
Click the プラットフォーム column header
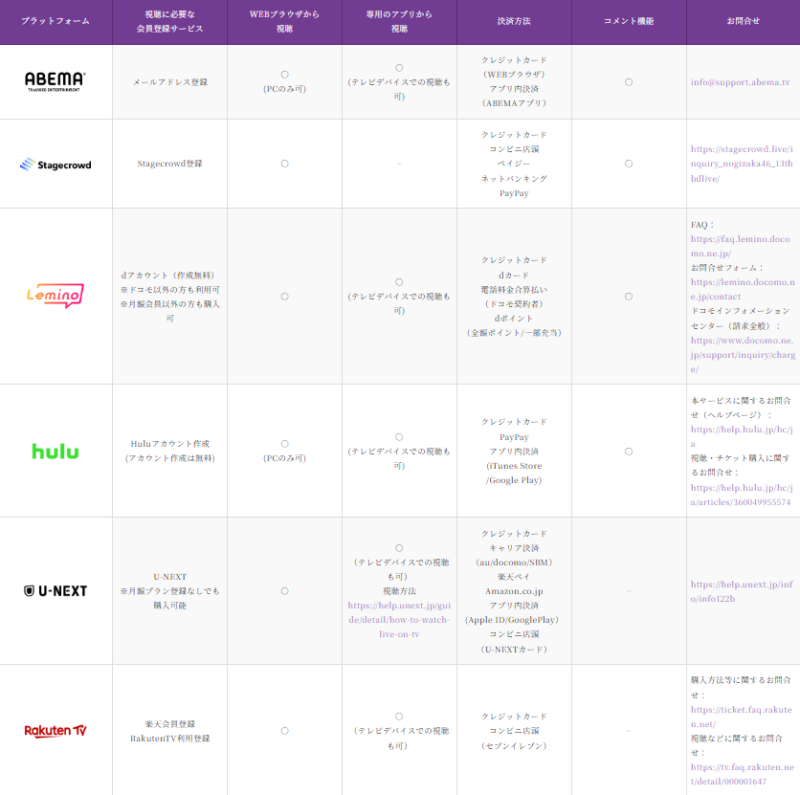click(x=56, y=21)
